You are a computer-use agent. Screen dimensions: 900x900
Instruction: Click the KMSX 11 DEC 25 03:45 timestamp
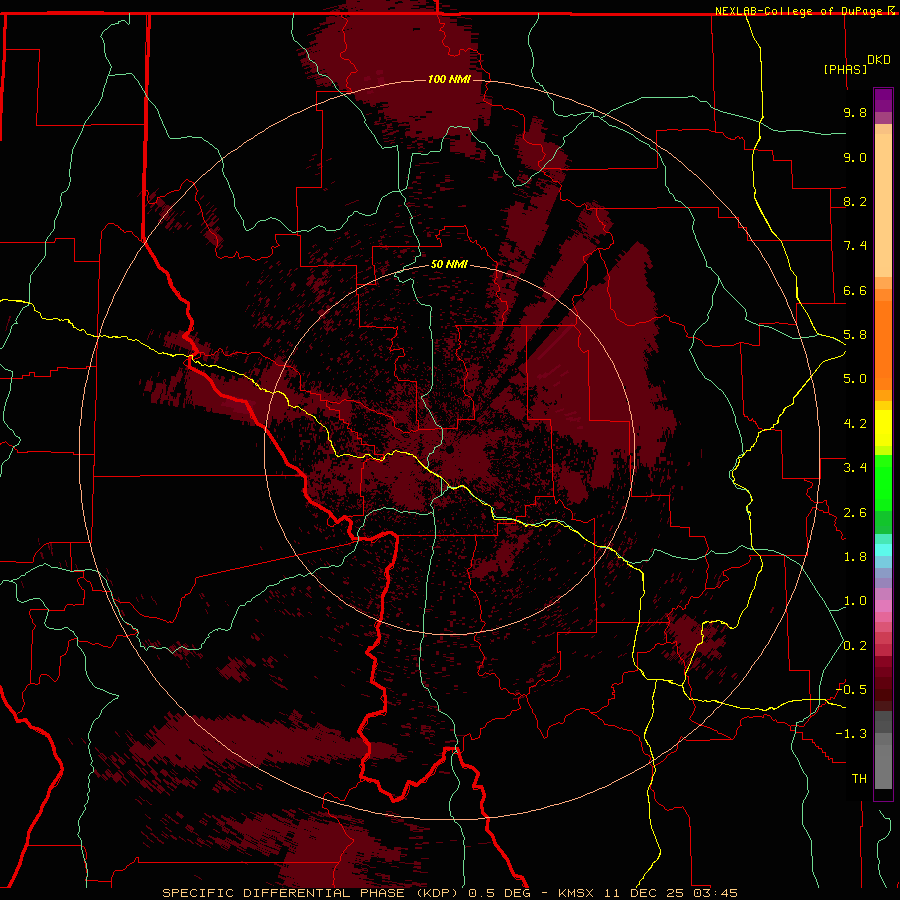click(648, 893)
